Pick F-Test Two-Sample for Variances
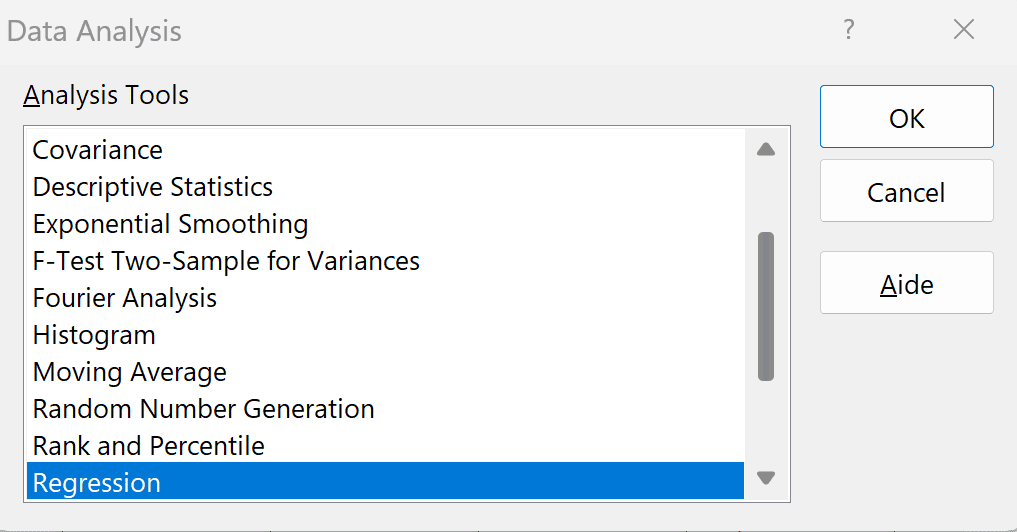Screen dimensions: 1017x532 click(x=226, y=261)
